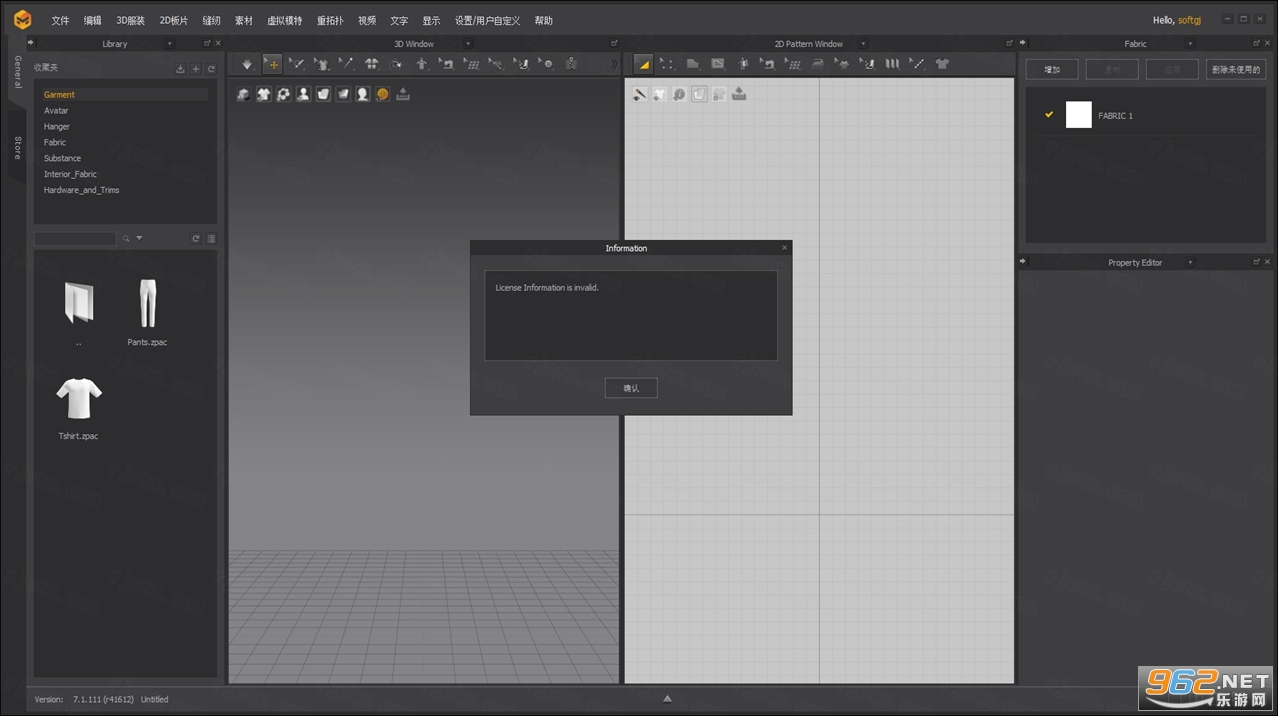Viewport: 1278px width, 716px height.
Task: Click the refresh icon above the file thumbnails
Action: click(196, 239)
